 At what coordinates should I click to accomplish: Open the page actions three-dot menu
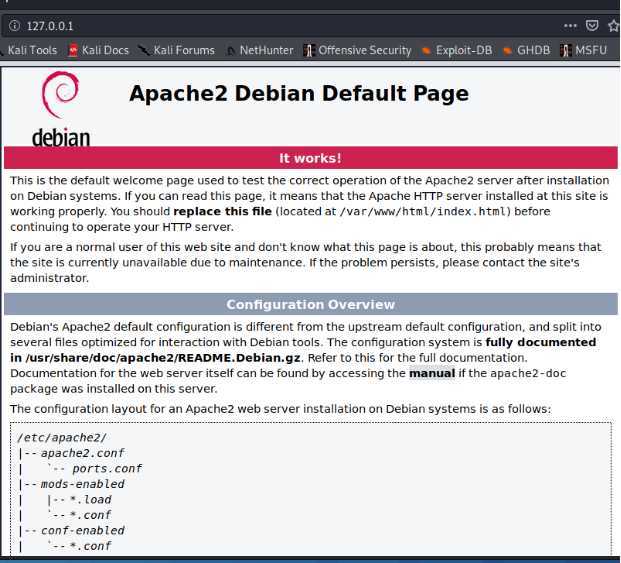click(x=570, y=26)
